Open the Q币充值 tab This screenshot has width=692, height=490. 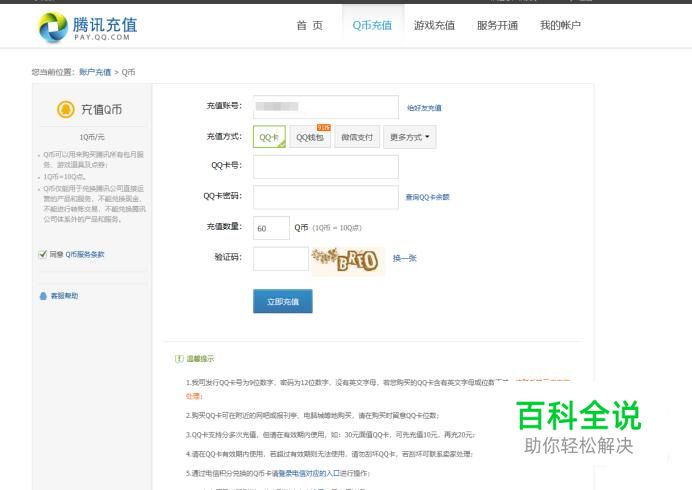(x=372, y=26)
